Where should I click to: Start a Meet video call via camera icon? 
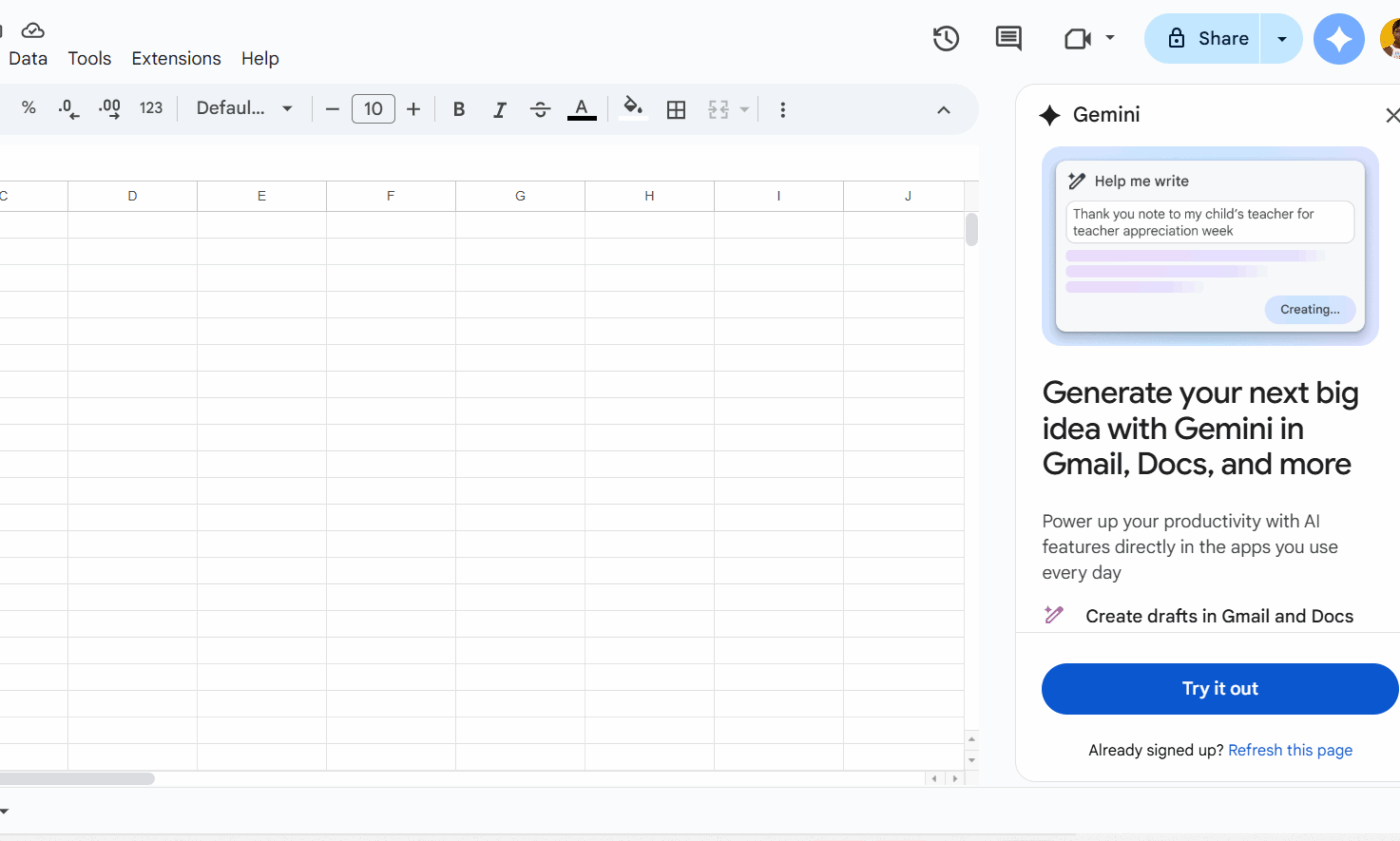coord(1076,38)
